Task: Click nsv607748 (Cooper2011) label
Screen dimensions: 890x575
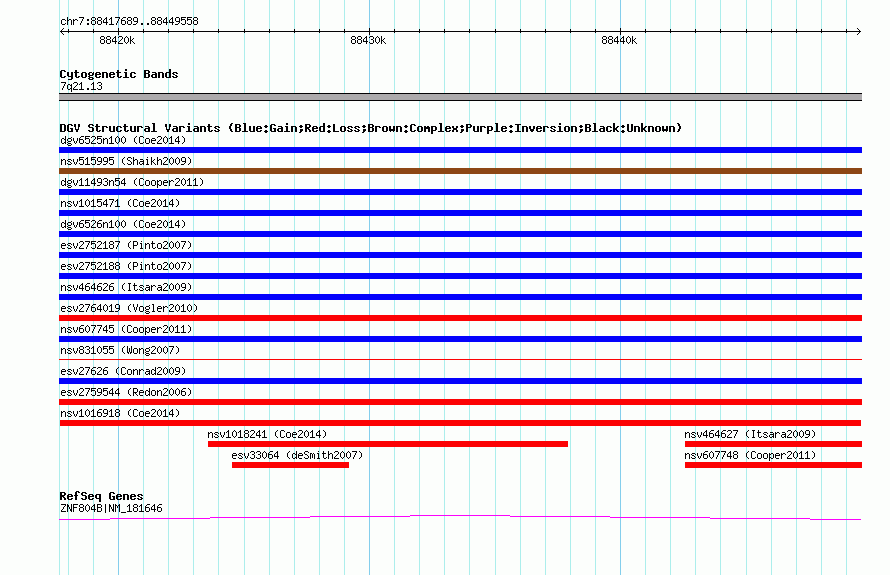Action: coord(750,455)
